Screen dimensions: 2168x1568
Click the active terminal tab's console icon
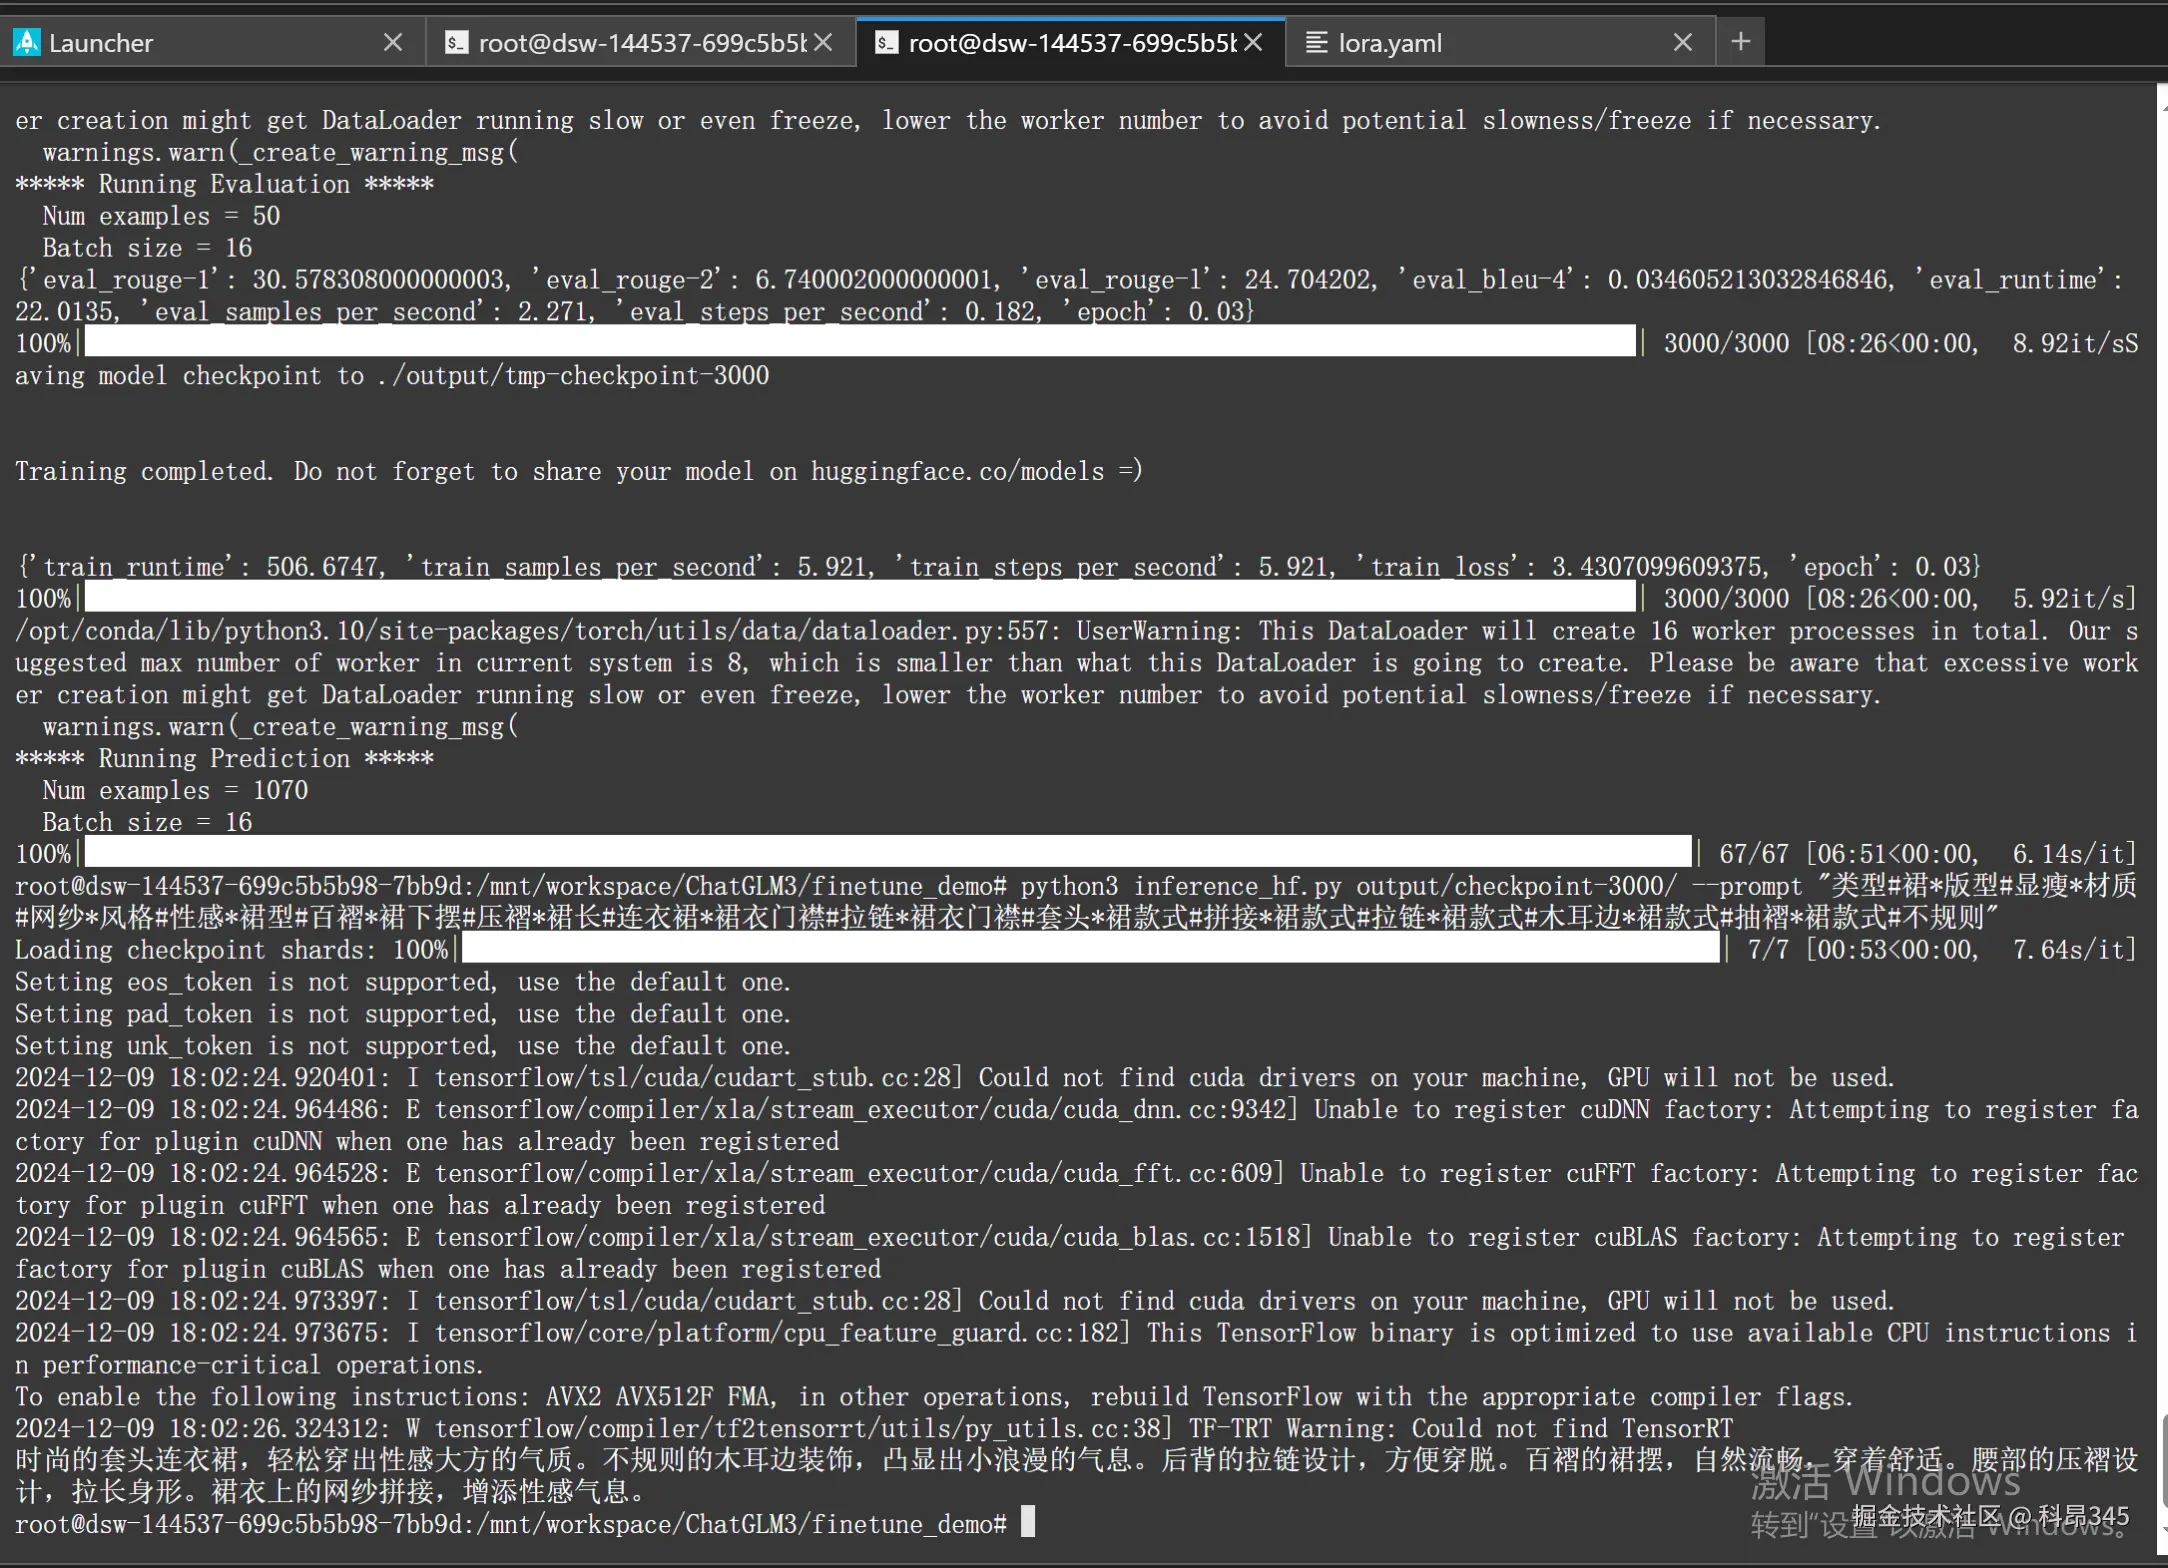click(x=886, y=42)
